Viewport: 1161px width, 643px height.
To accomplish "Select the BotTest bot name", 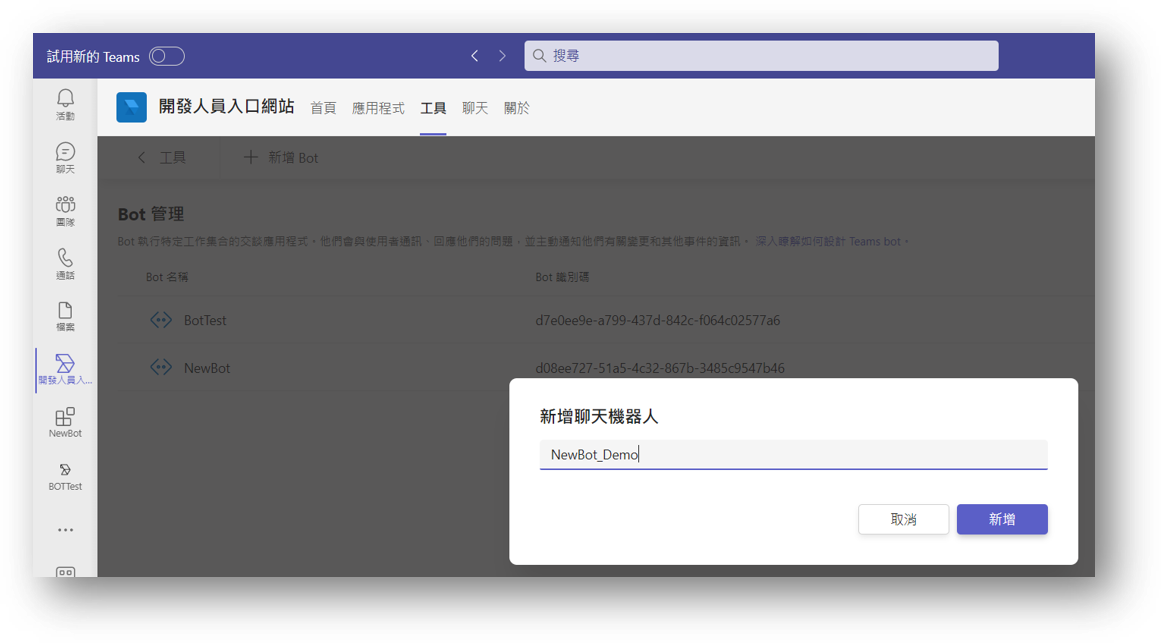I will (x=205, y=320).
